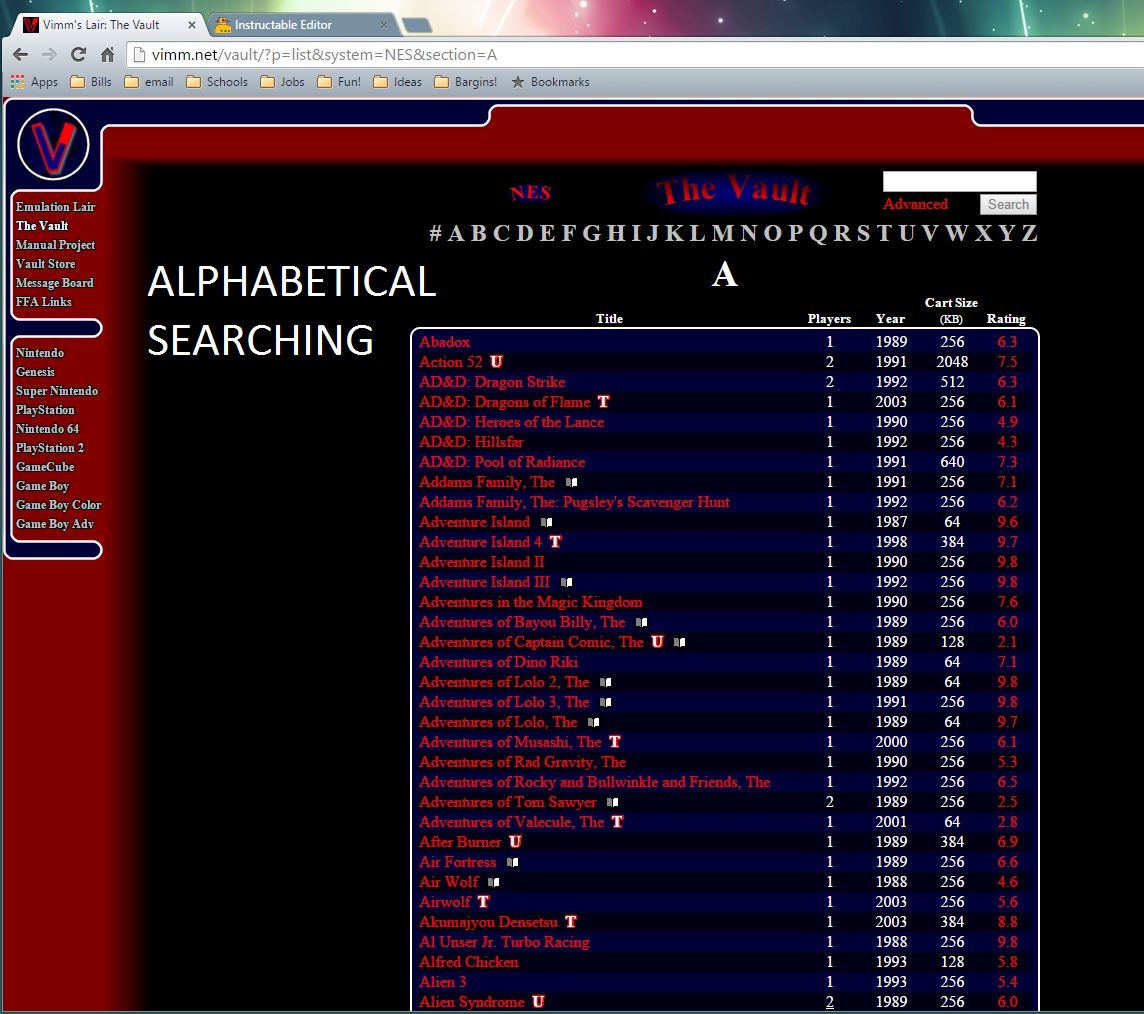Click the page reload icon
This screenshot has height=1014, width=1144.
[x=78, y=55]
